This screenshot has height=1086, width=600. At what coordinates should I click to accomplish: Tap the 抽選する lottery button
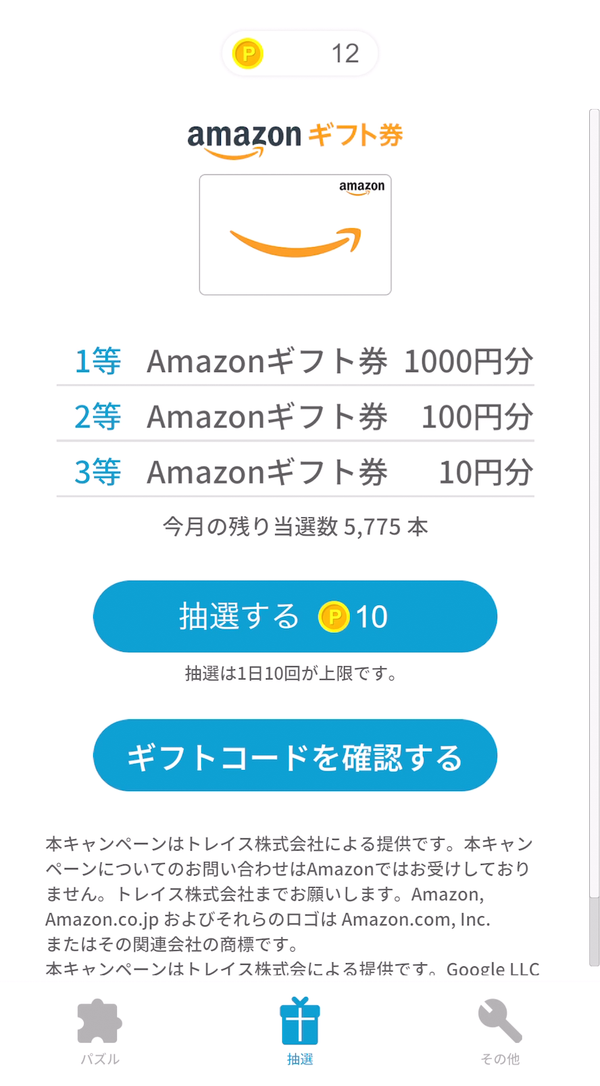pyautogui.click(x=295, y=616)
